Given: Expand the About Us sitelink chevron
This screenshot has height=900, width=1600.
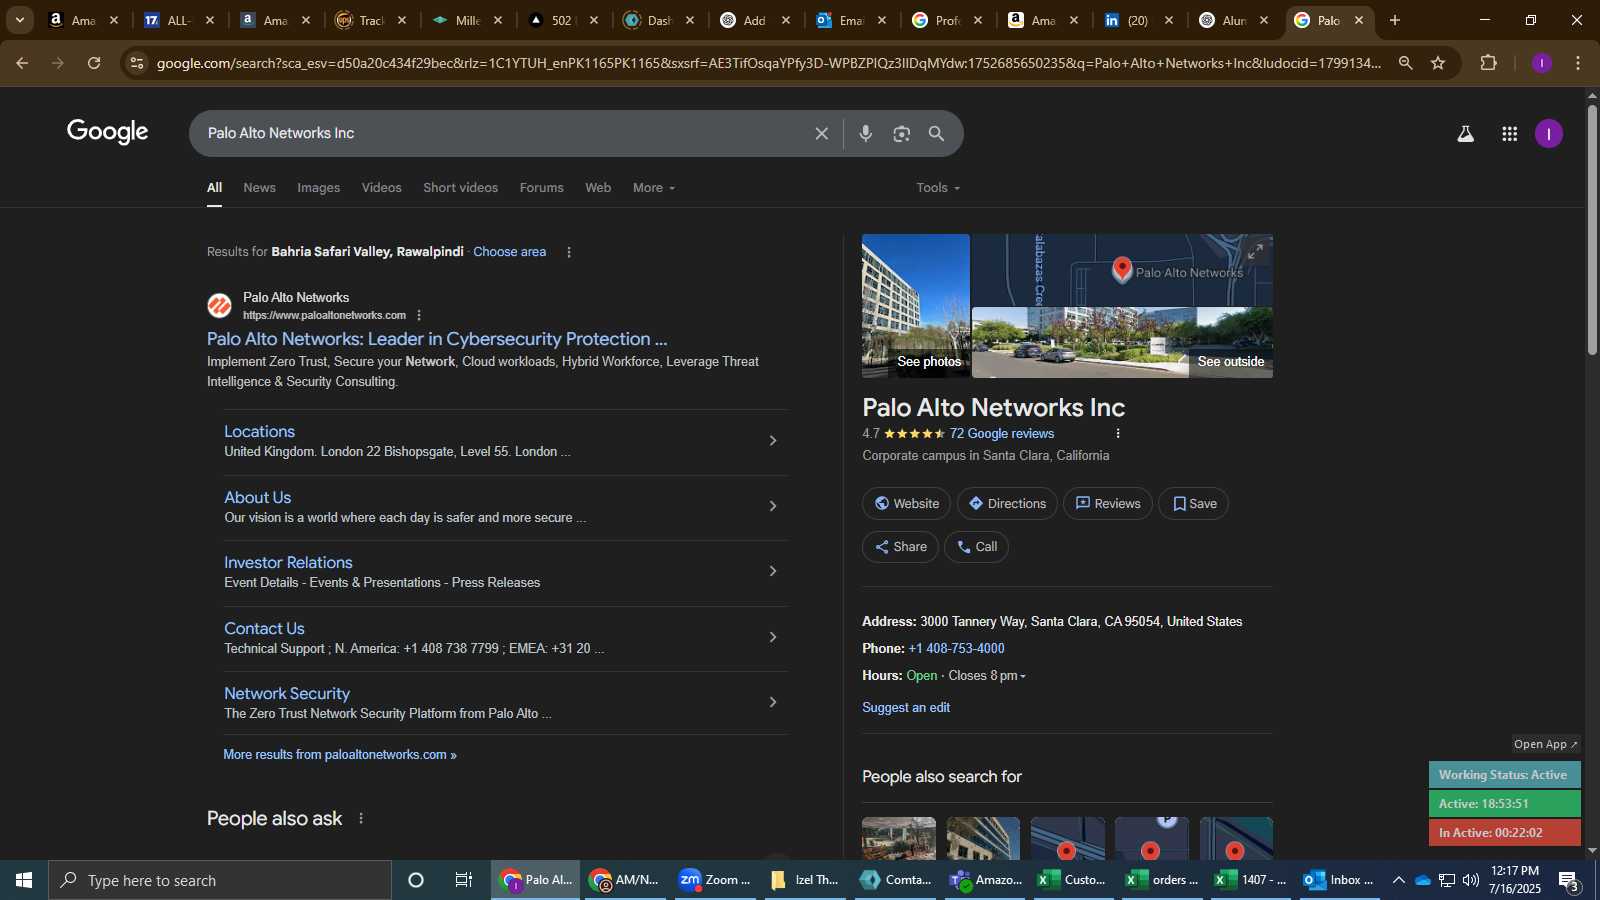Looking at the screenshot, I should click(x=772, y=506).
